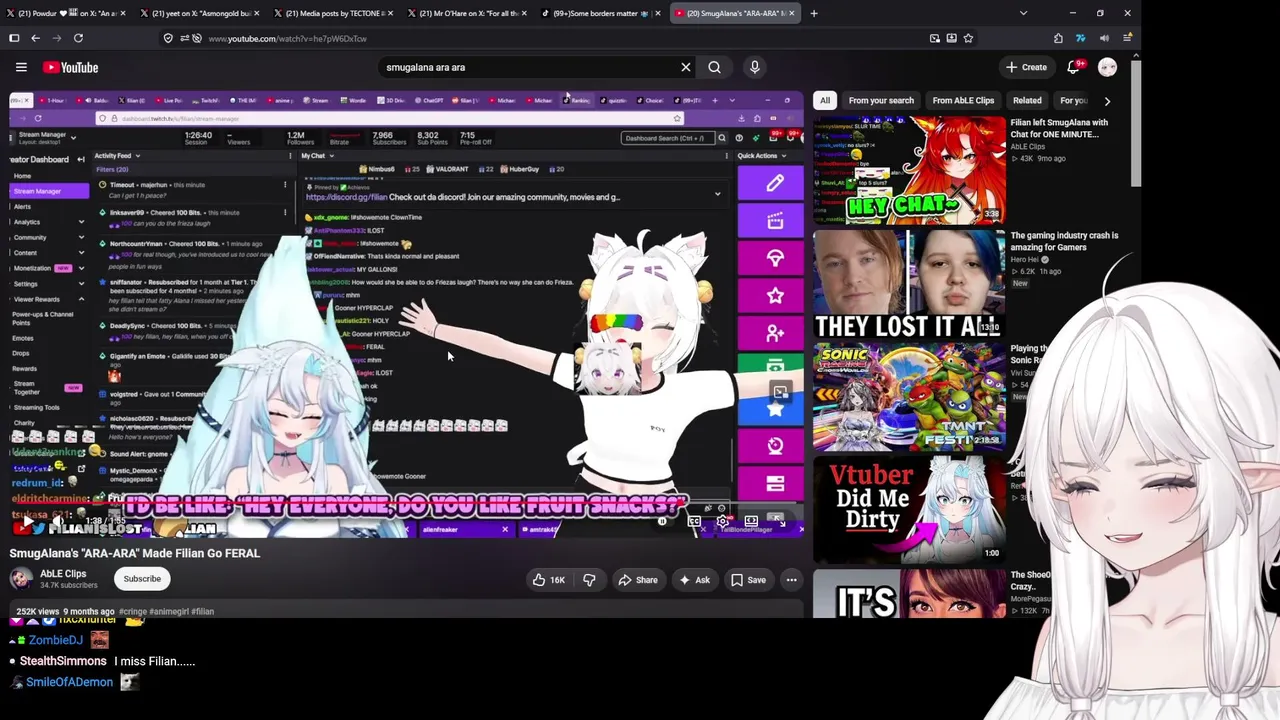This screenshot has width=1280, height=720.
Task: Open the #cringe hashtag link
Action: [x=133, y=611]
